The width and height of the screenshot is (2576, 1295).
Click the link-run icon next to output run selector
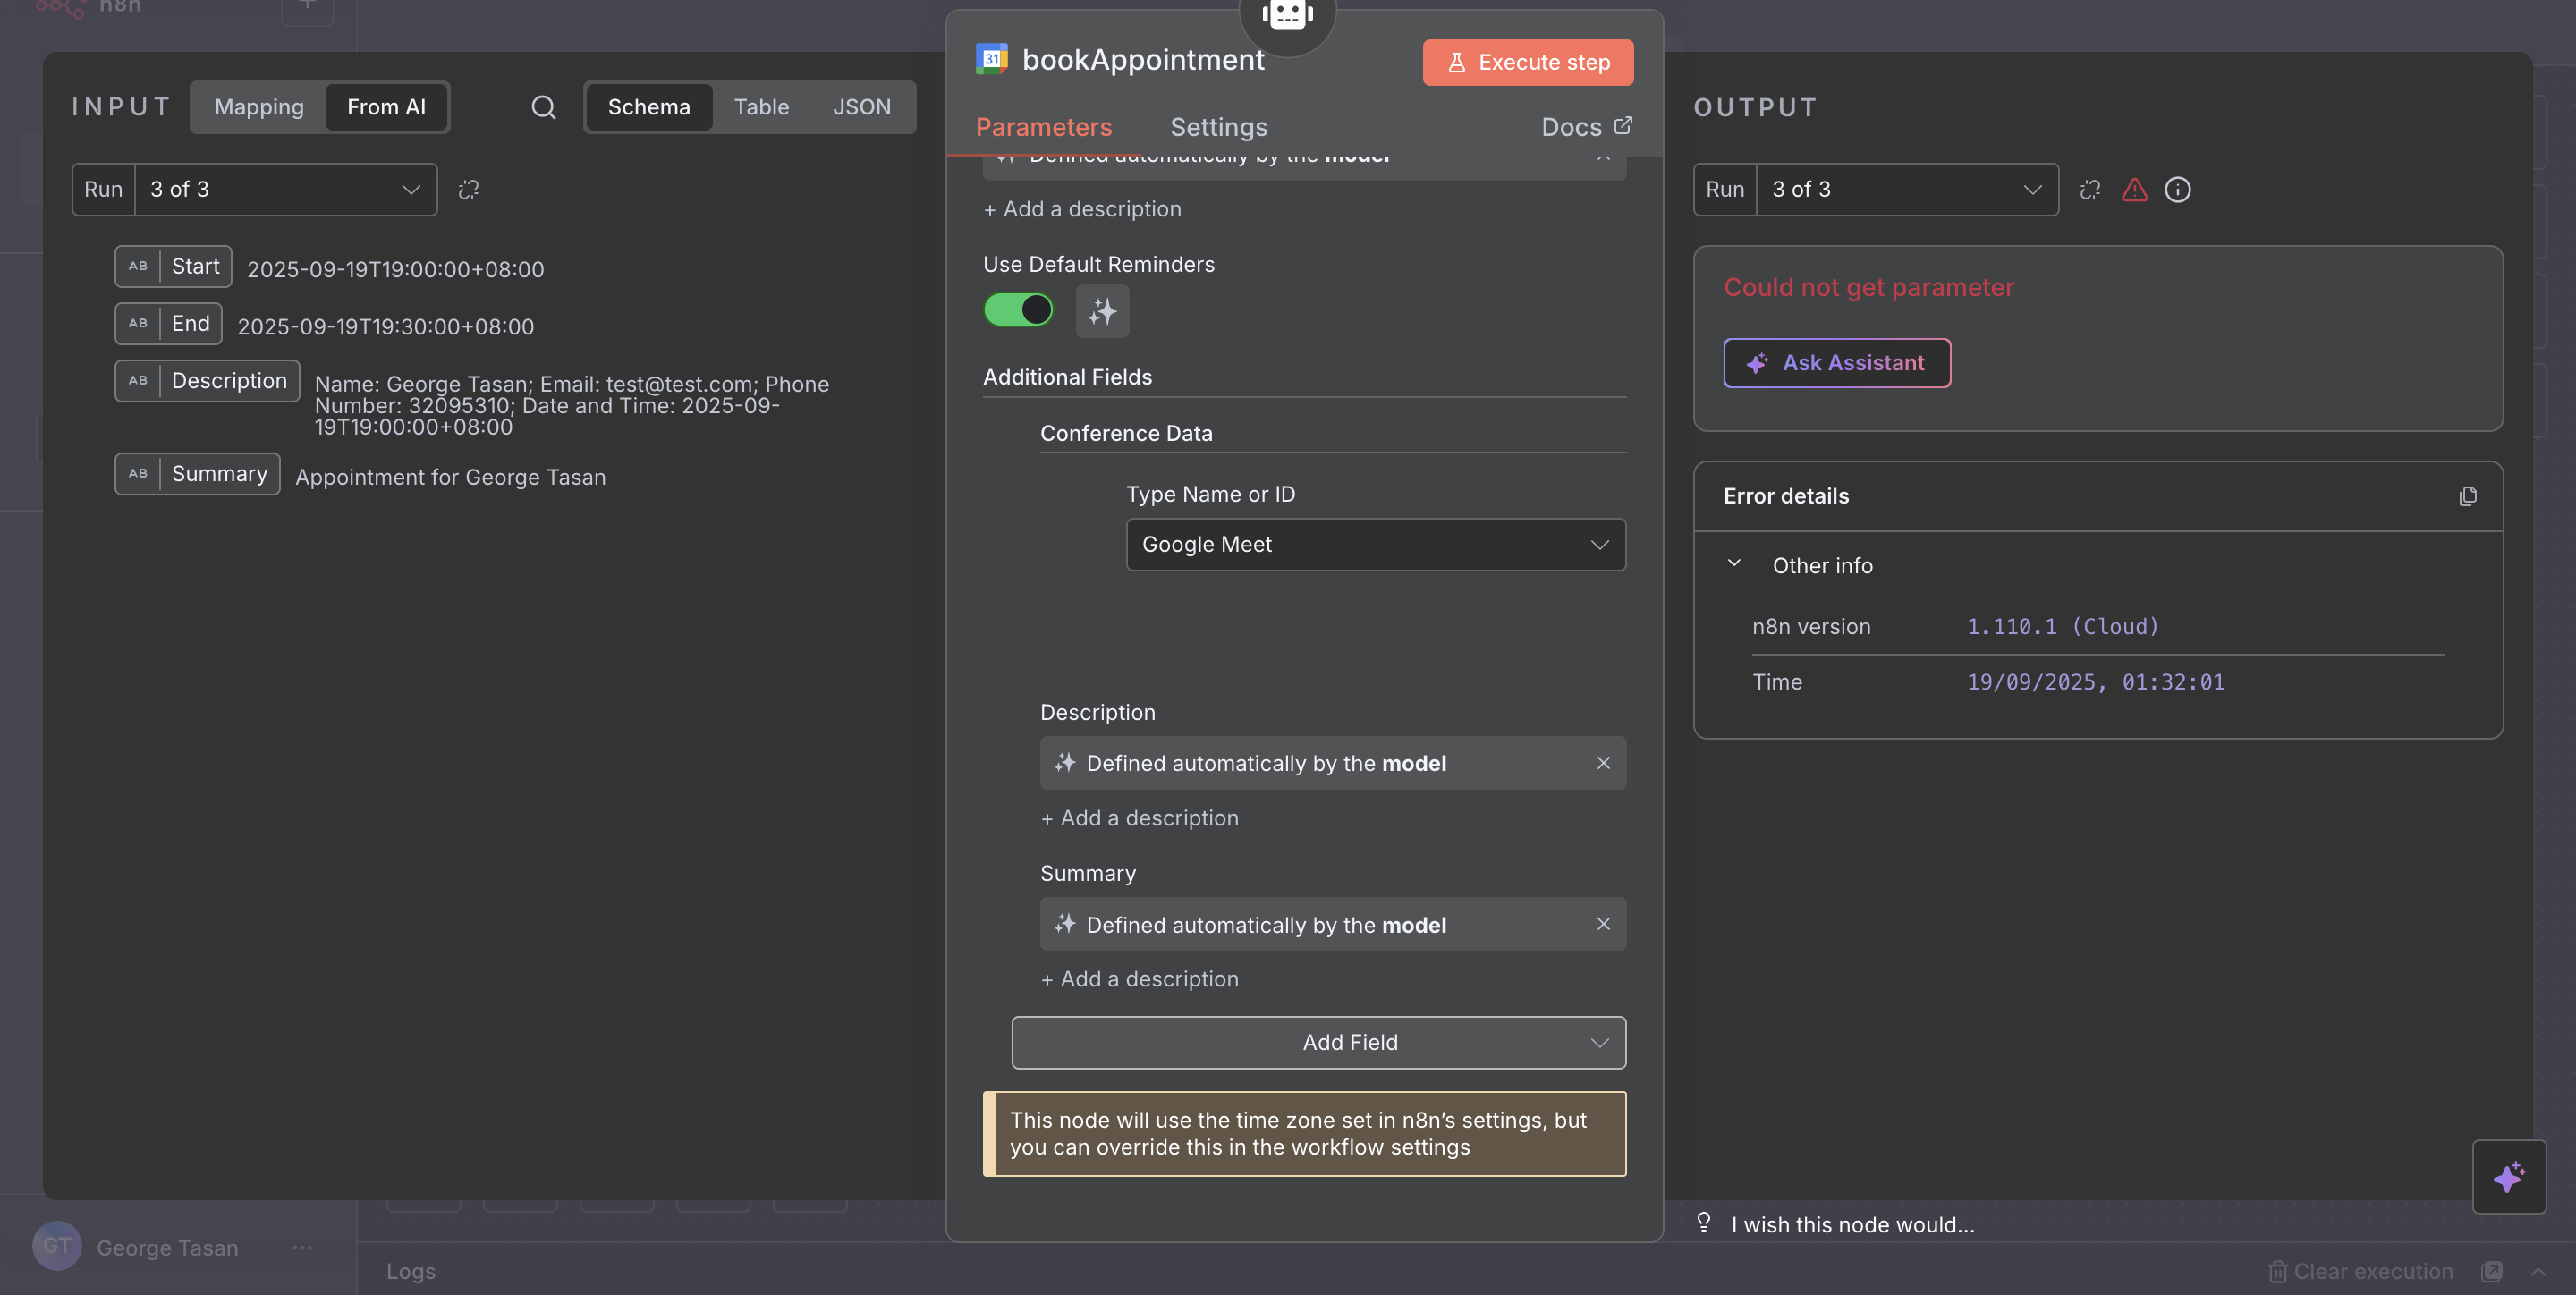click(2089, 189)
